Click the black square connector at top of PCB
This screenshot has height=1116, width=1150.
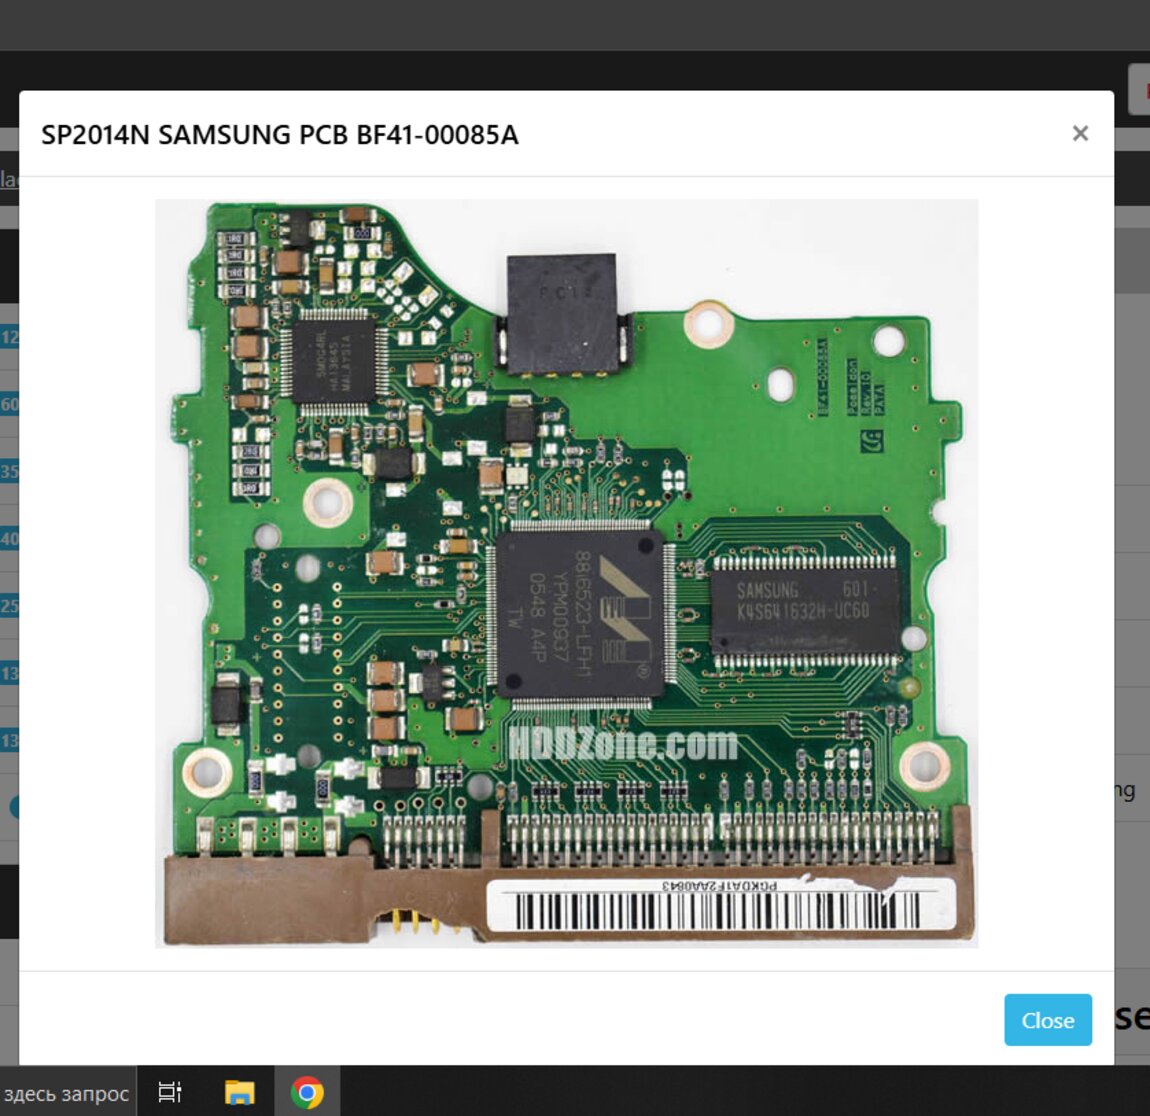coord(562,312)
